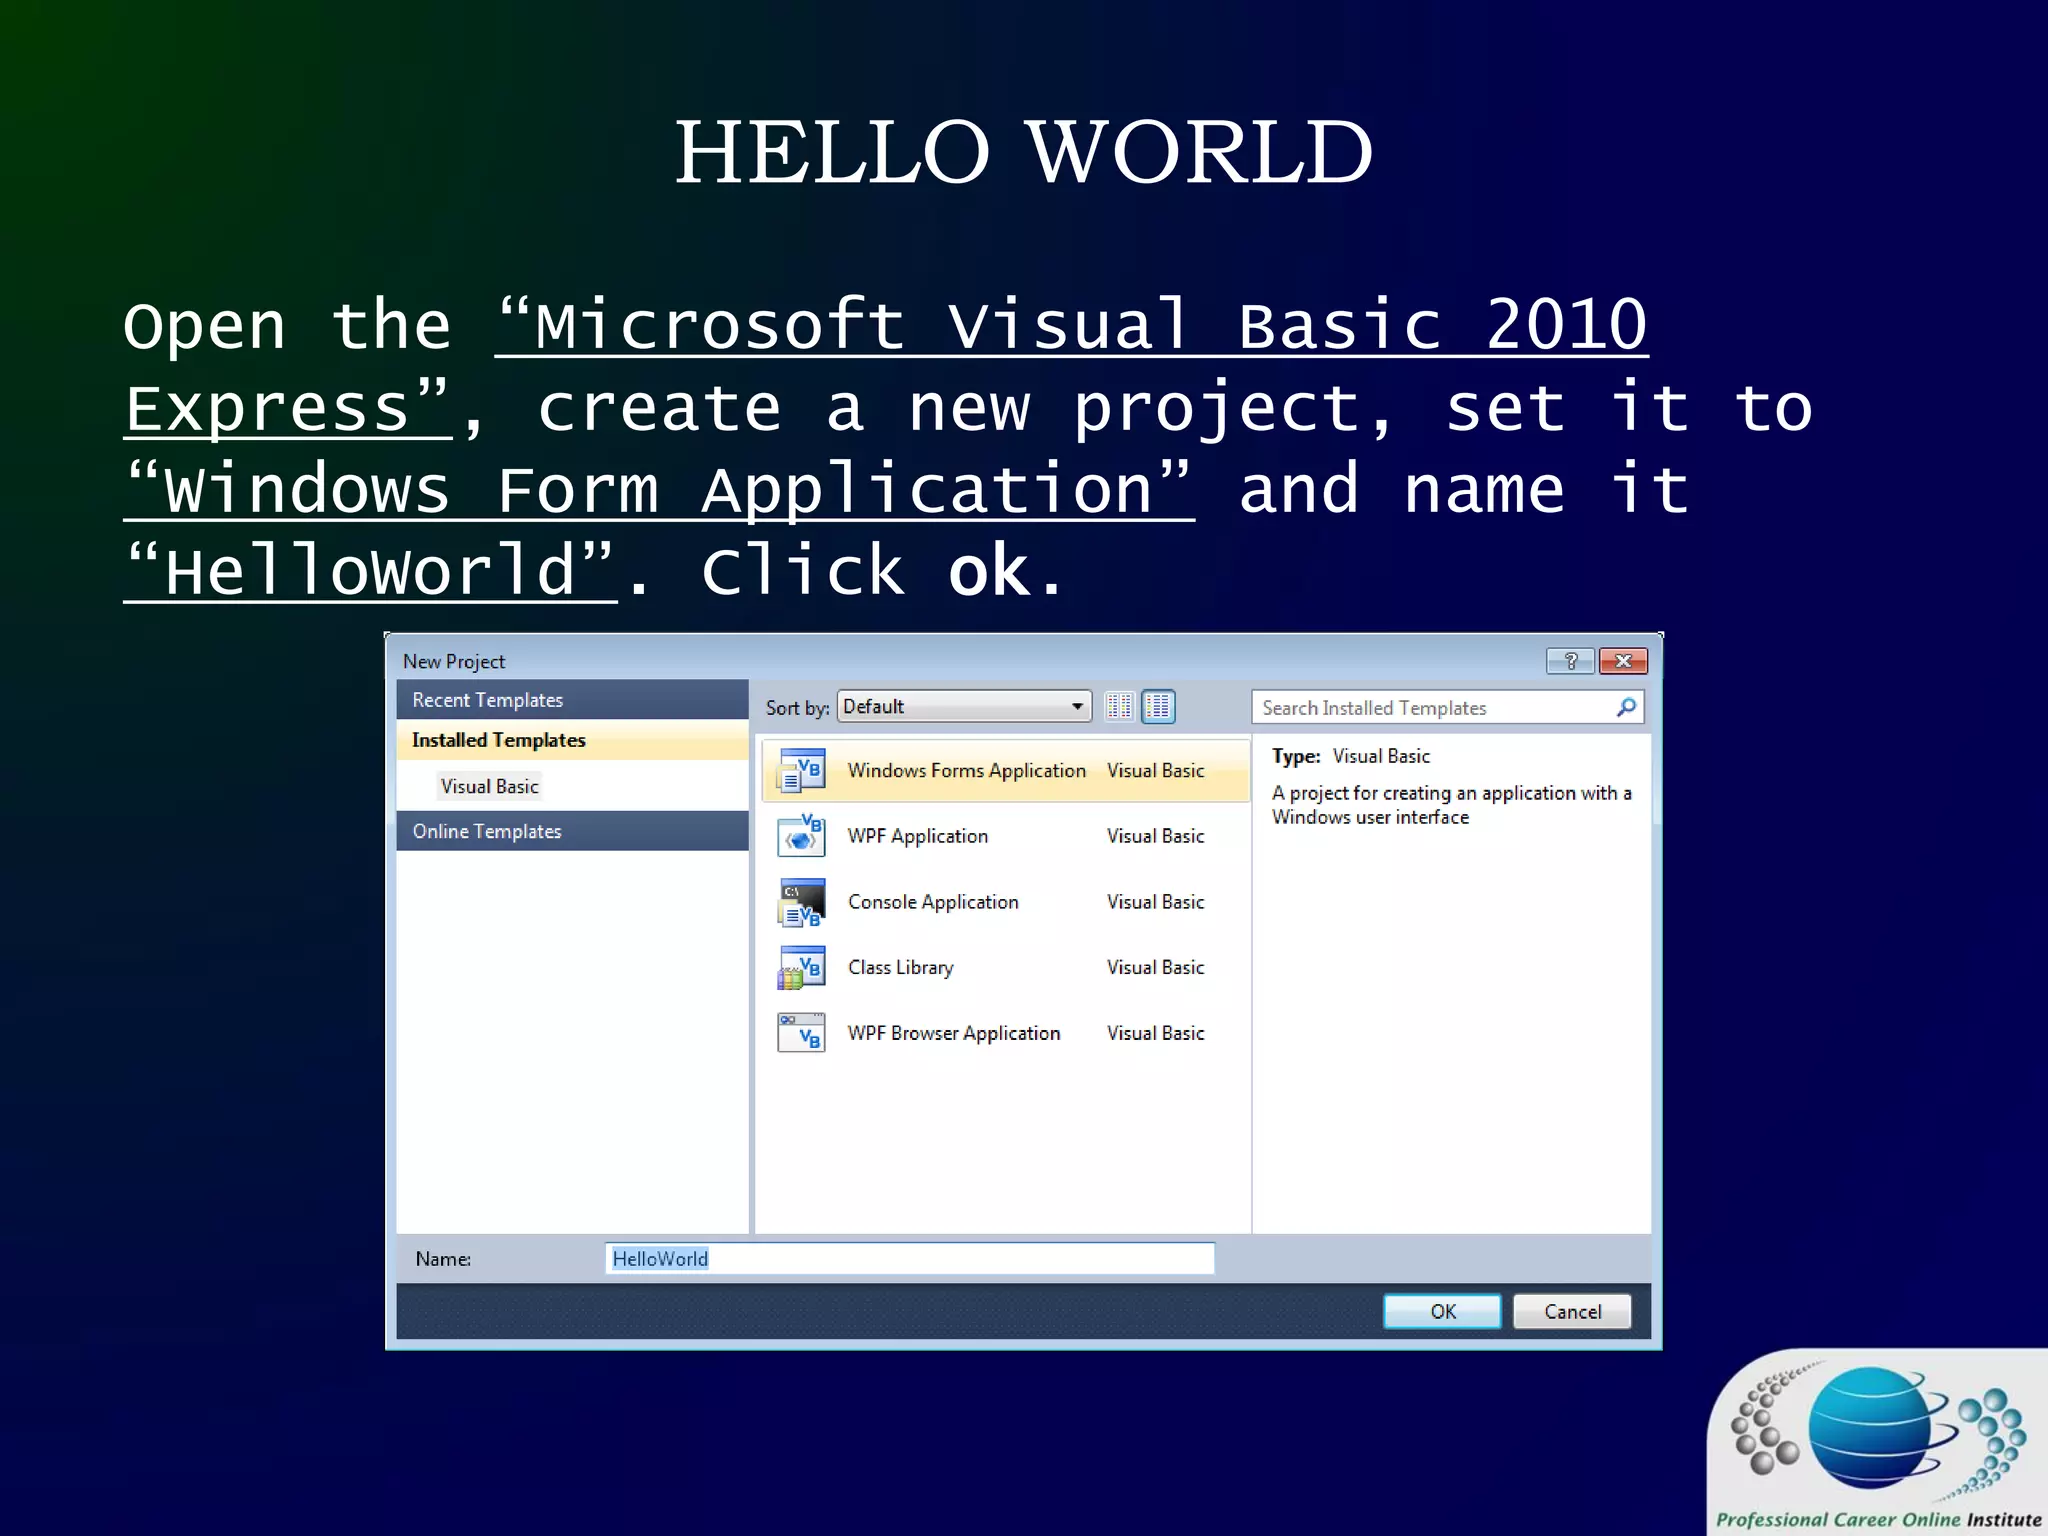Click Visual Basic label in Console Application row

click(x=1155, y=902)
